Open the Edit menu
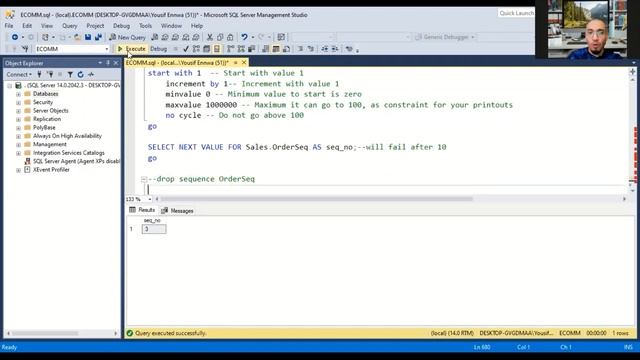Screen dimensions: 640x360 [x=27, y=26]
